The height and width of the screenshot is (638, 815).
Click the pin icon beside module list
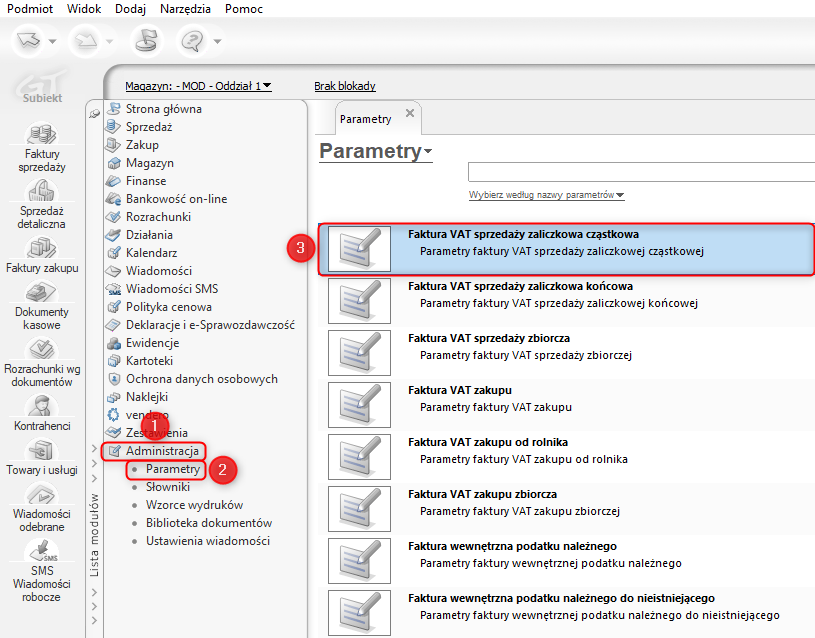click(x=94, y=113)
